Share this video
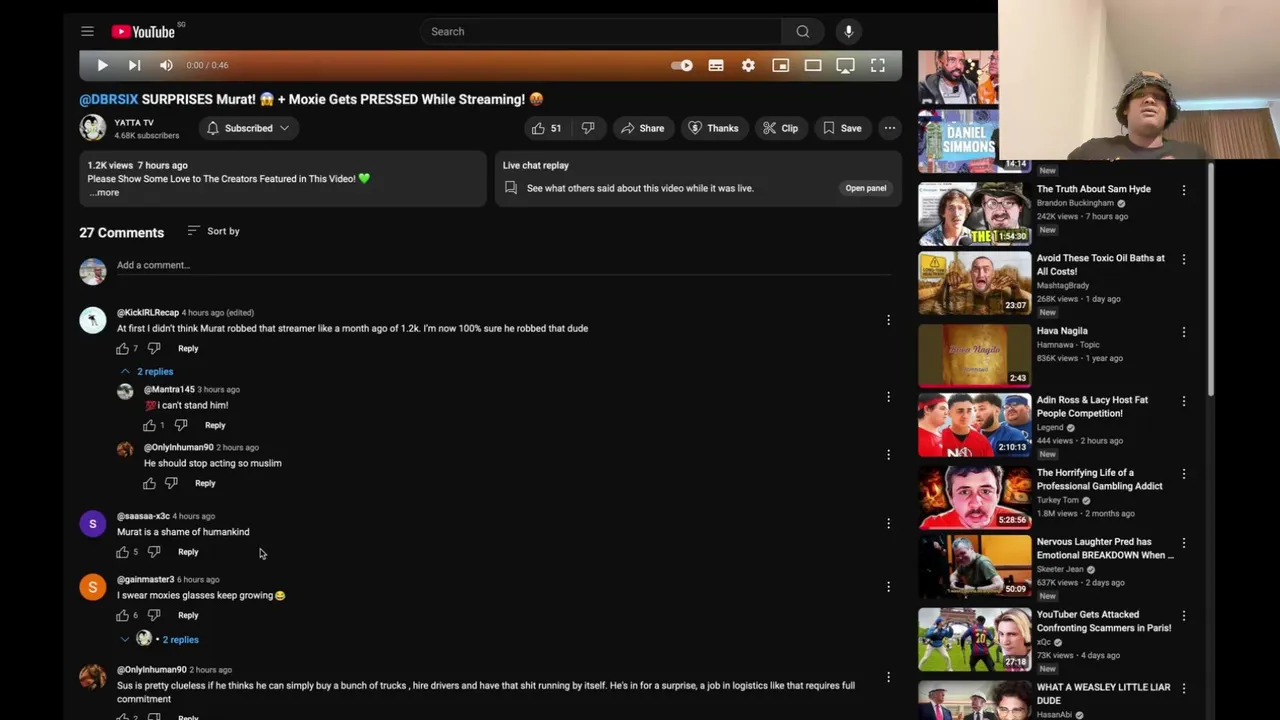The height and width of the screenshot is (720, 1280). pyautogui.click(x=642, y=128)
